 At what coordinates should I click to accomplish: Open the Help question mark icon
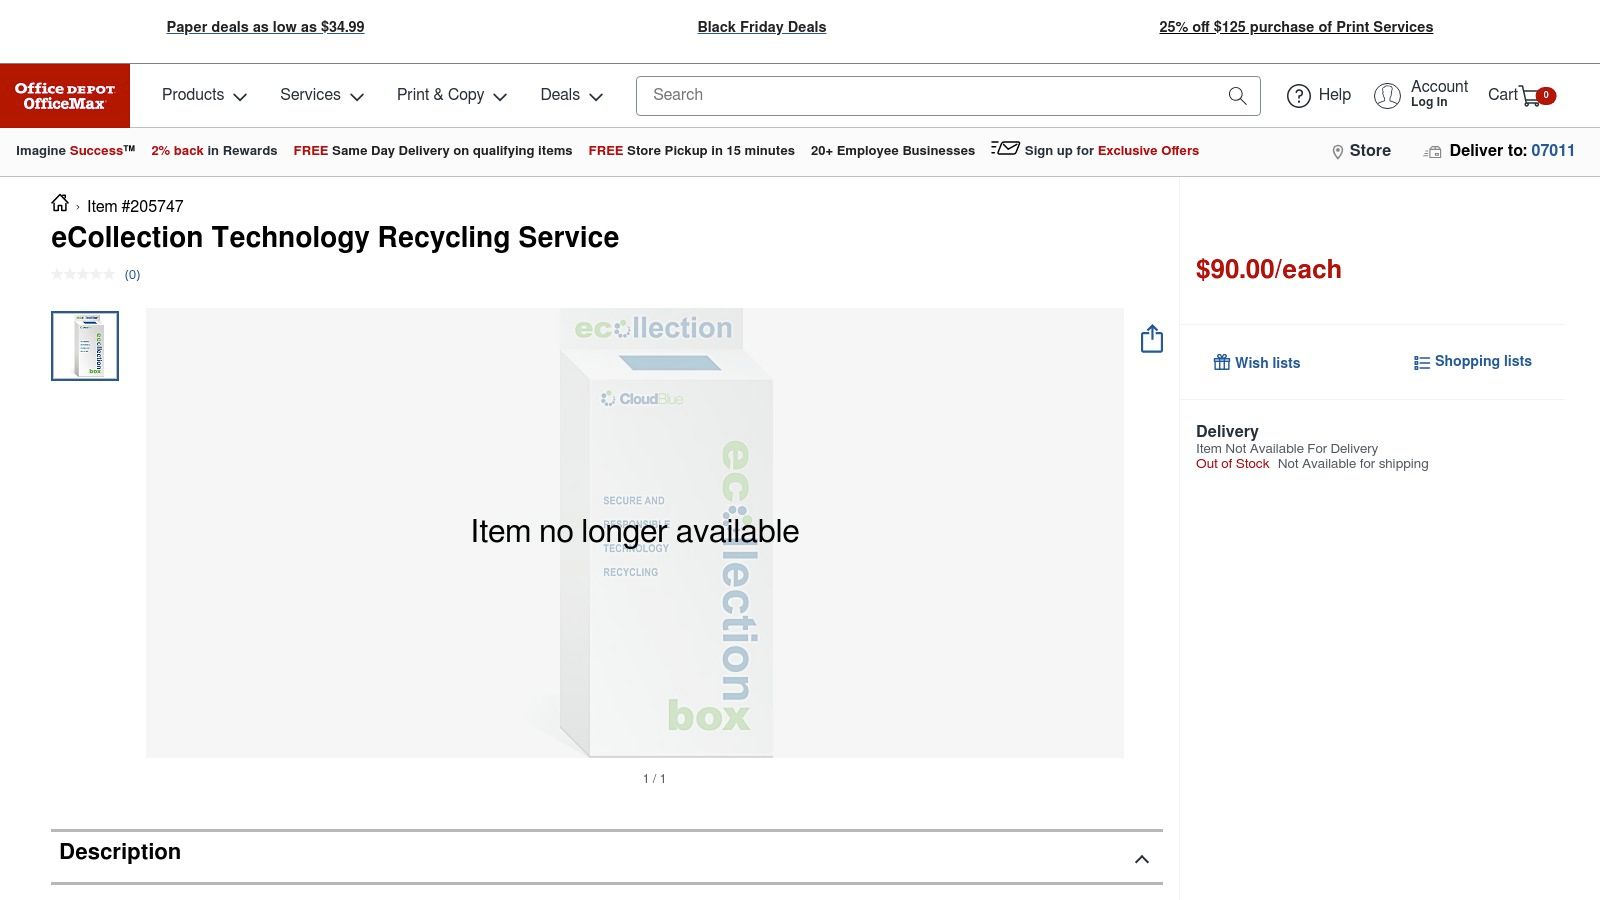tap(1298, 95)
